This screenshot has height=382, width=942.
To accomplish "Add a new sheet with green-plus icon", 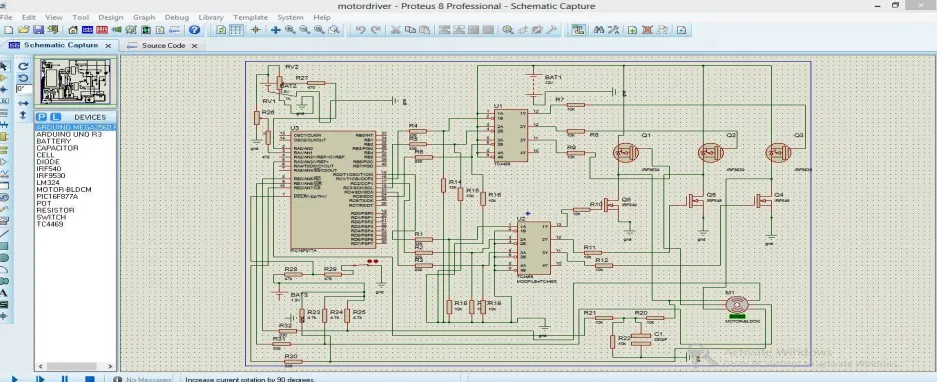I will (x=633, y=29).
